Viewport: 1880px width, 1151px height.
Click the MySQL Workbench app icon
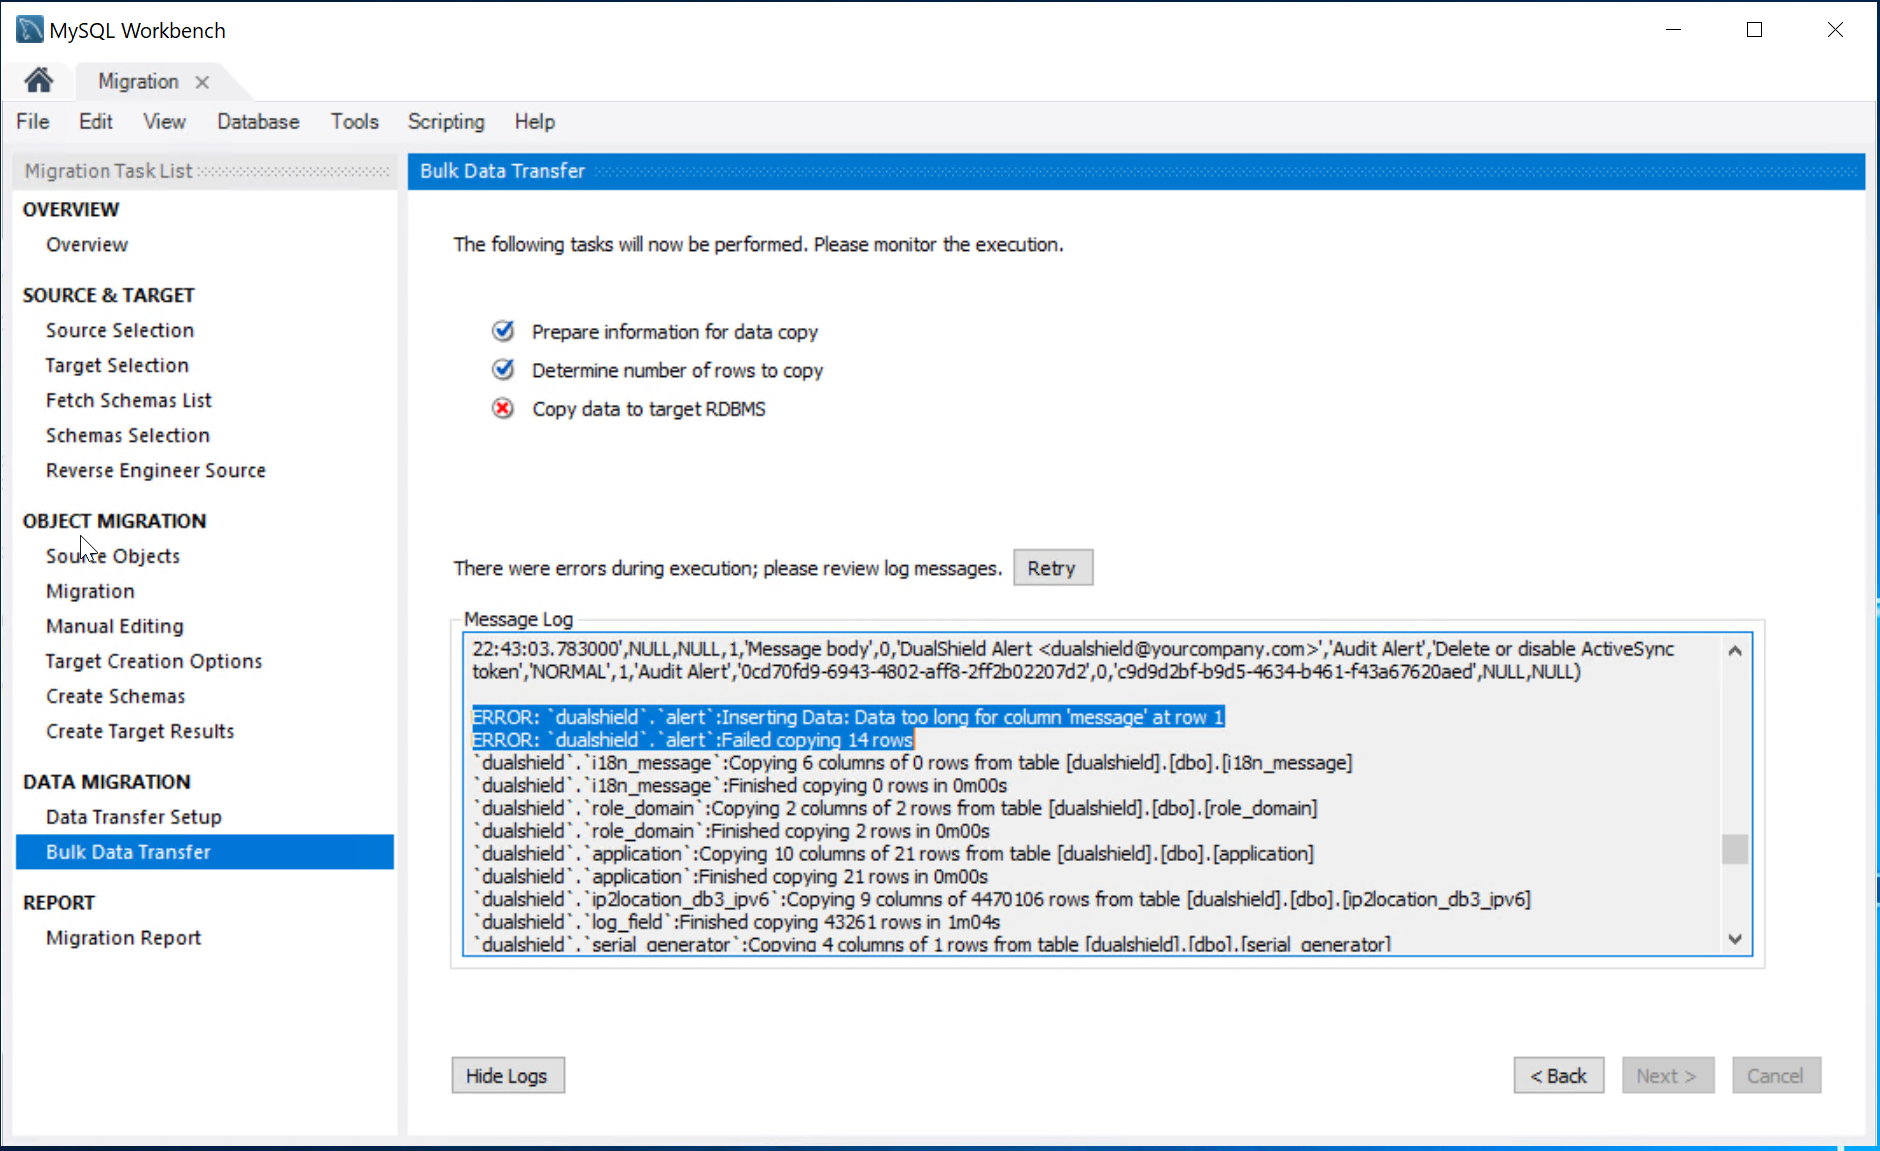click(29, 30)
